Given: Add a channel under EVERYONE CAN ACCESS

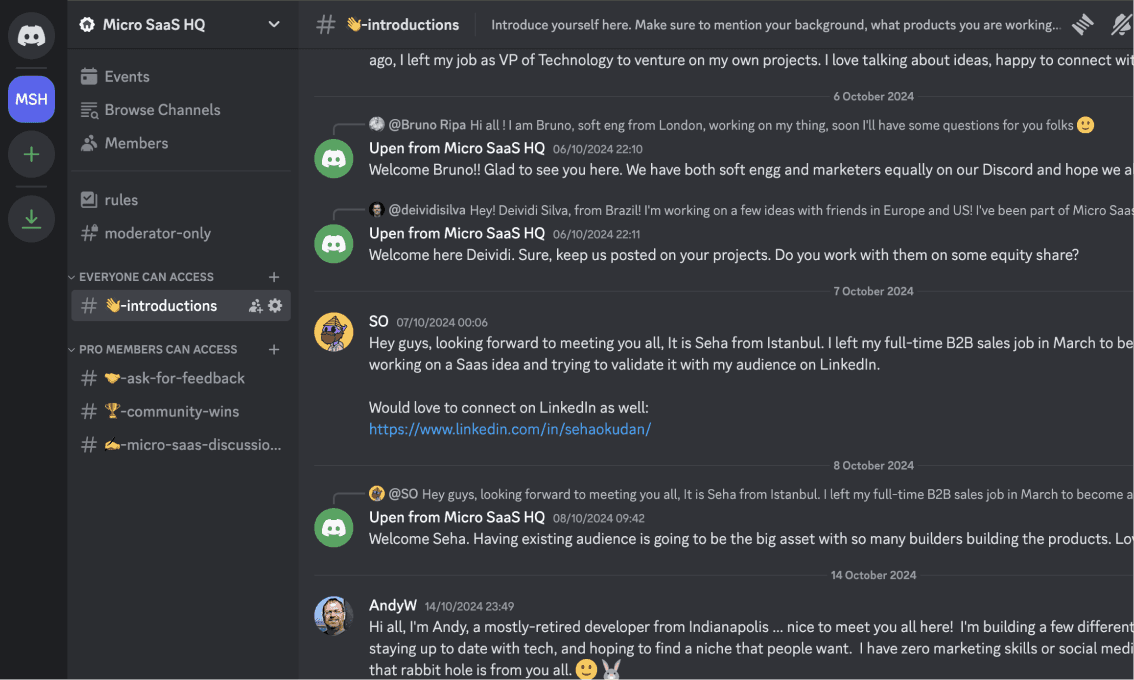Looking at the screenshot, I should (274, 276).
